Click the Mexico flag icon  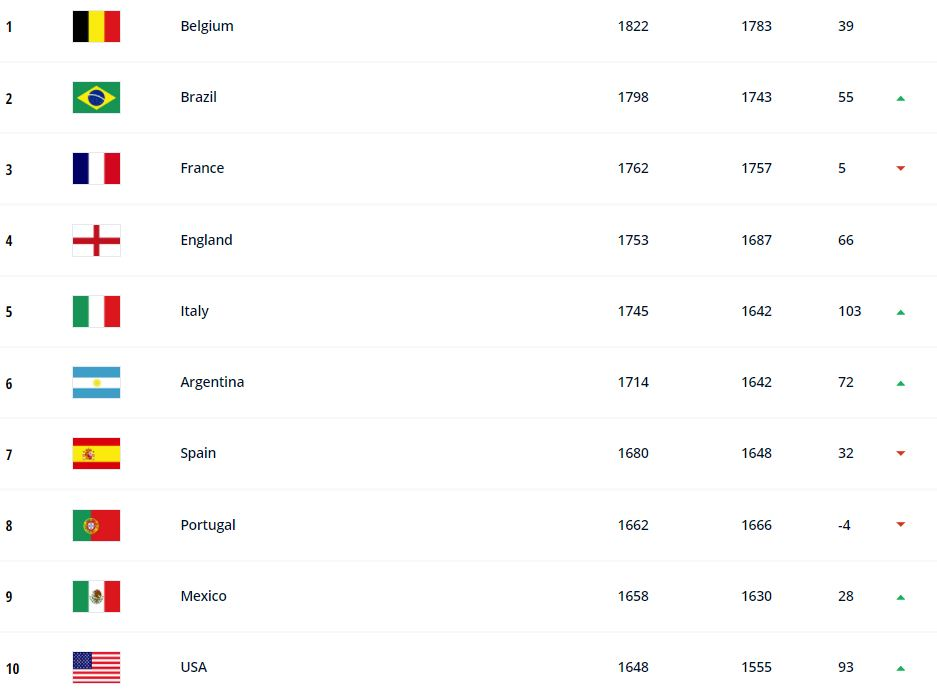tap(96, 596)
